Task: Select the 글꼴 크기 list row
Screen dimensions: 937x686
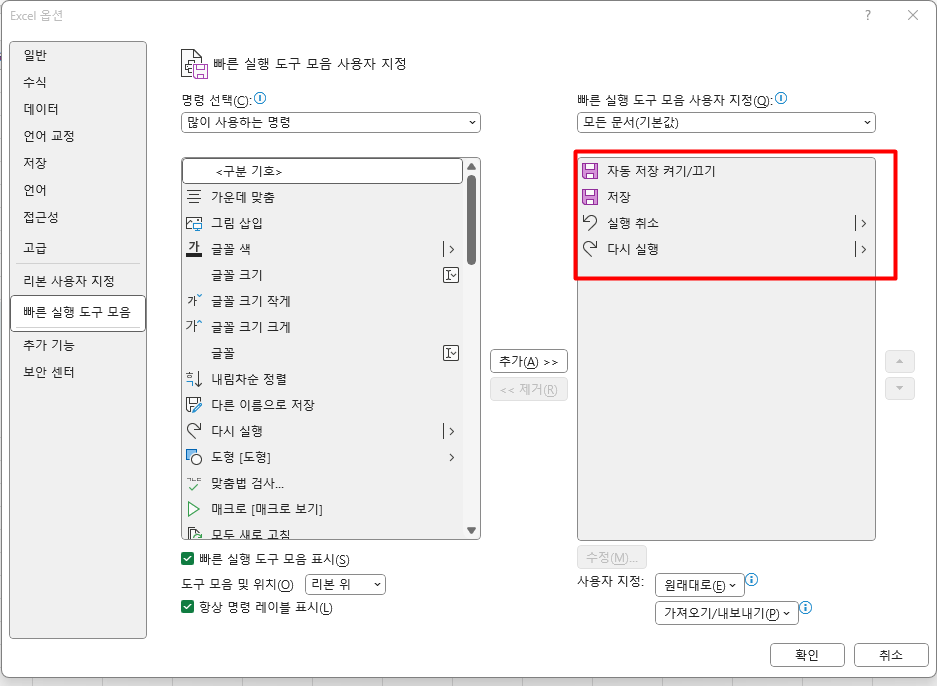Action: point(323,275)
